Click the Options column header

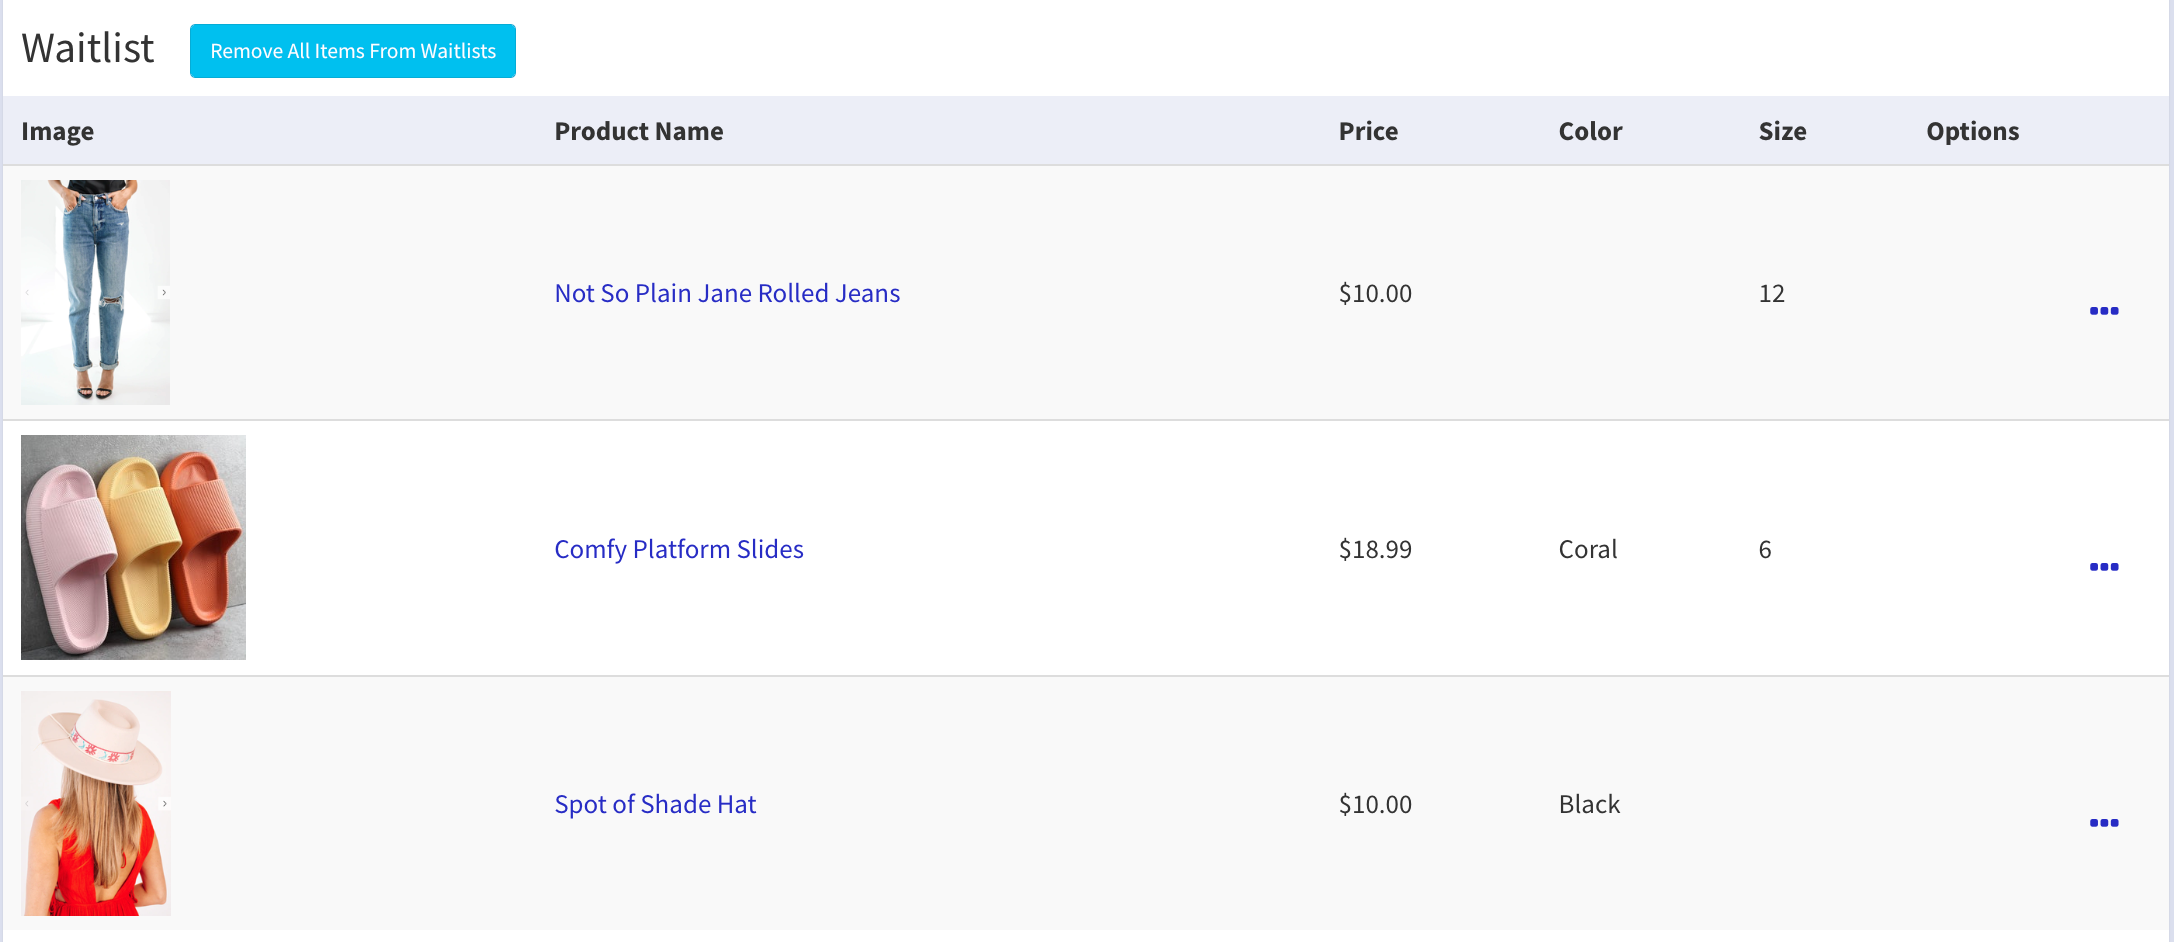click(x=1972, y=131)
